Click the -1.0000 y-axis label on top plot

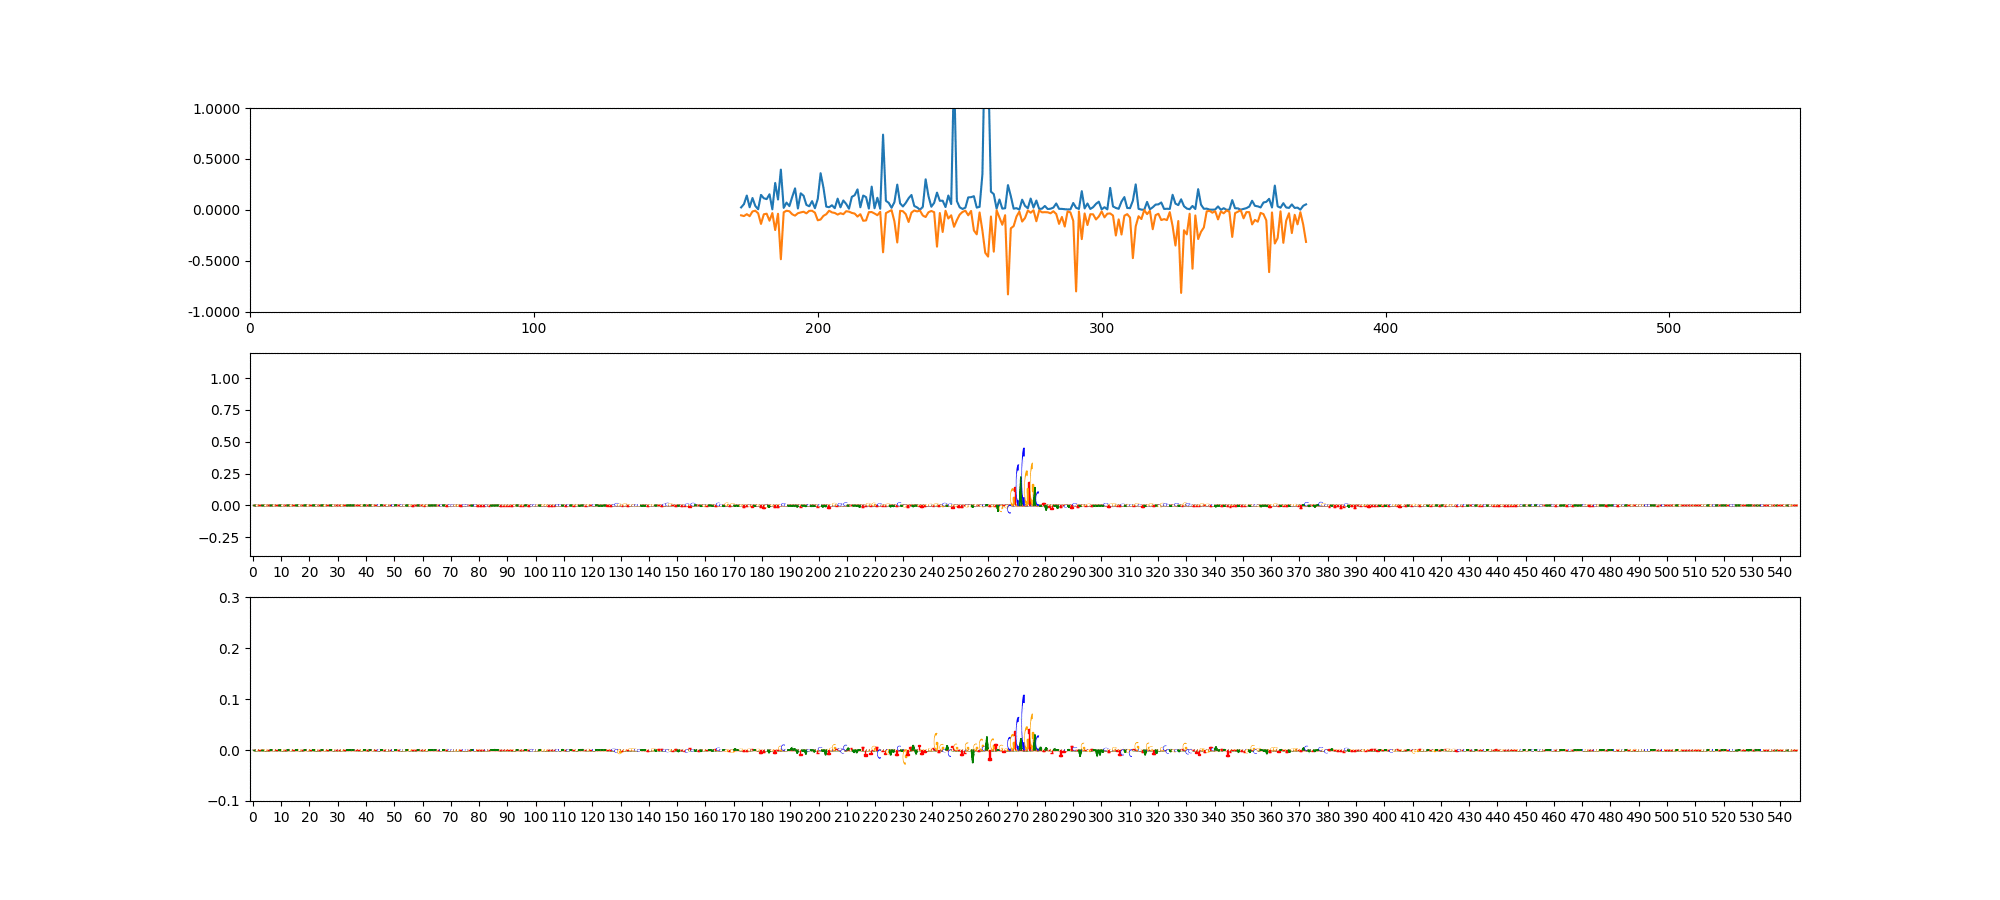[x=214, y=313]
